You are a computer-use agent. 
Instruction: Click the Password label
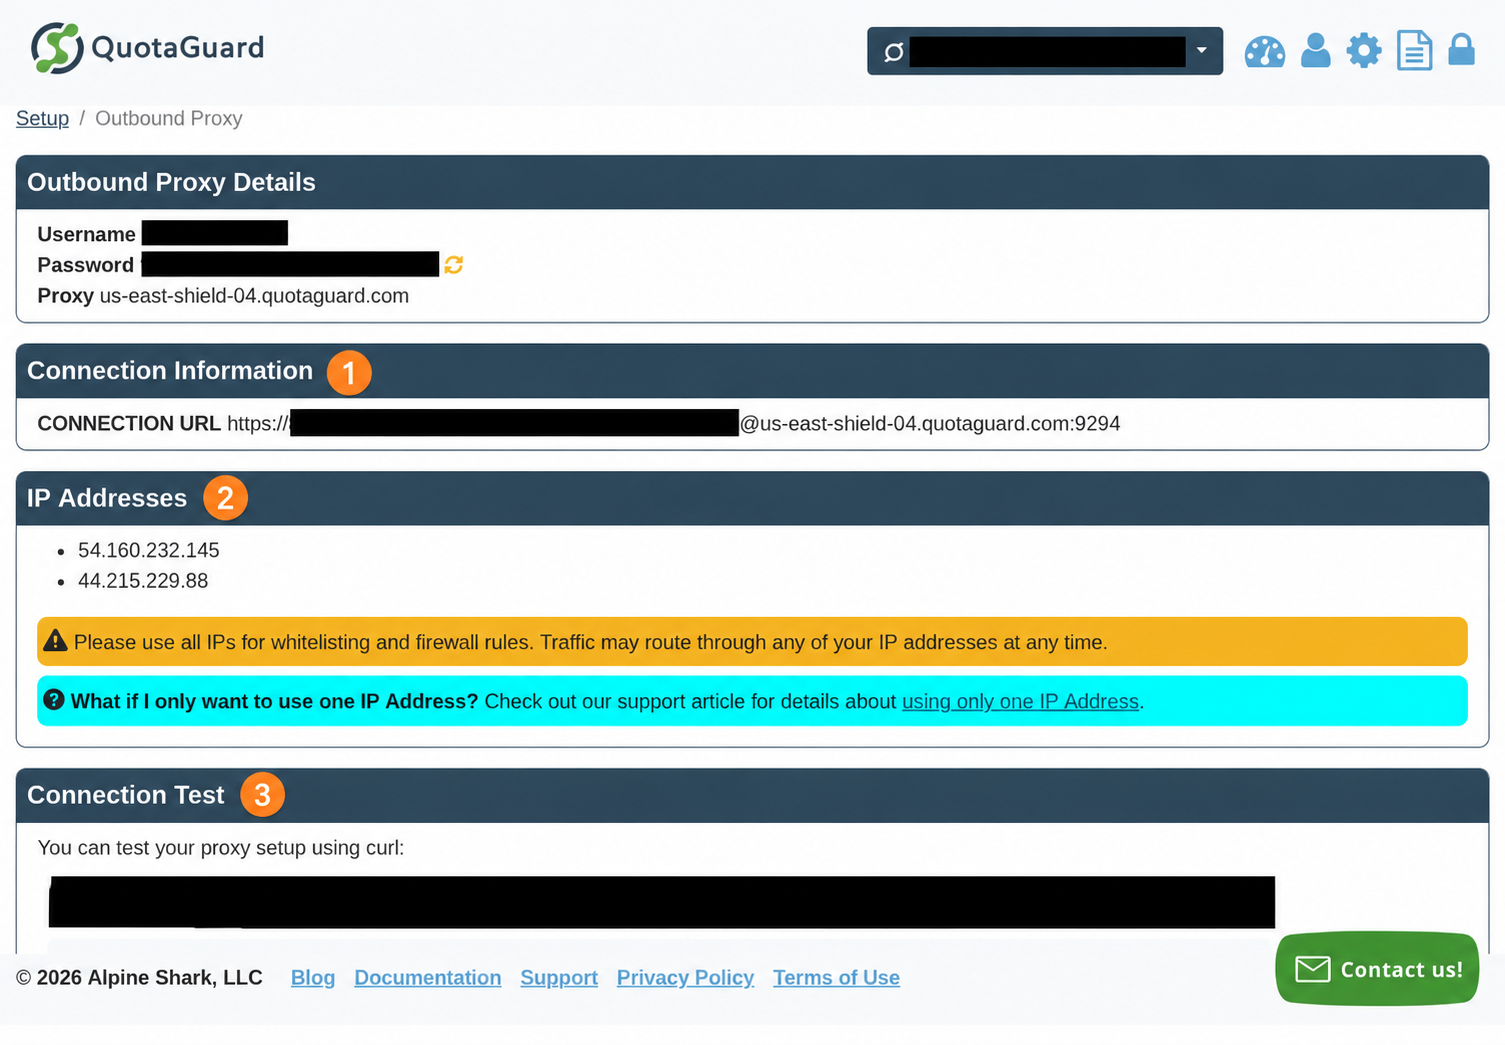click(85, 265)
